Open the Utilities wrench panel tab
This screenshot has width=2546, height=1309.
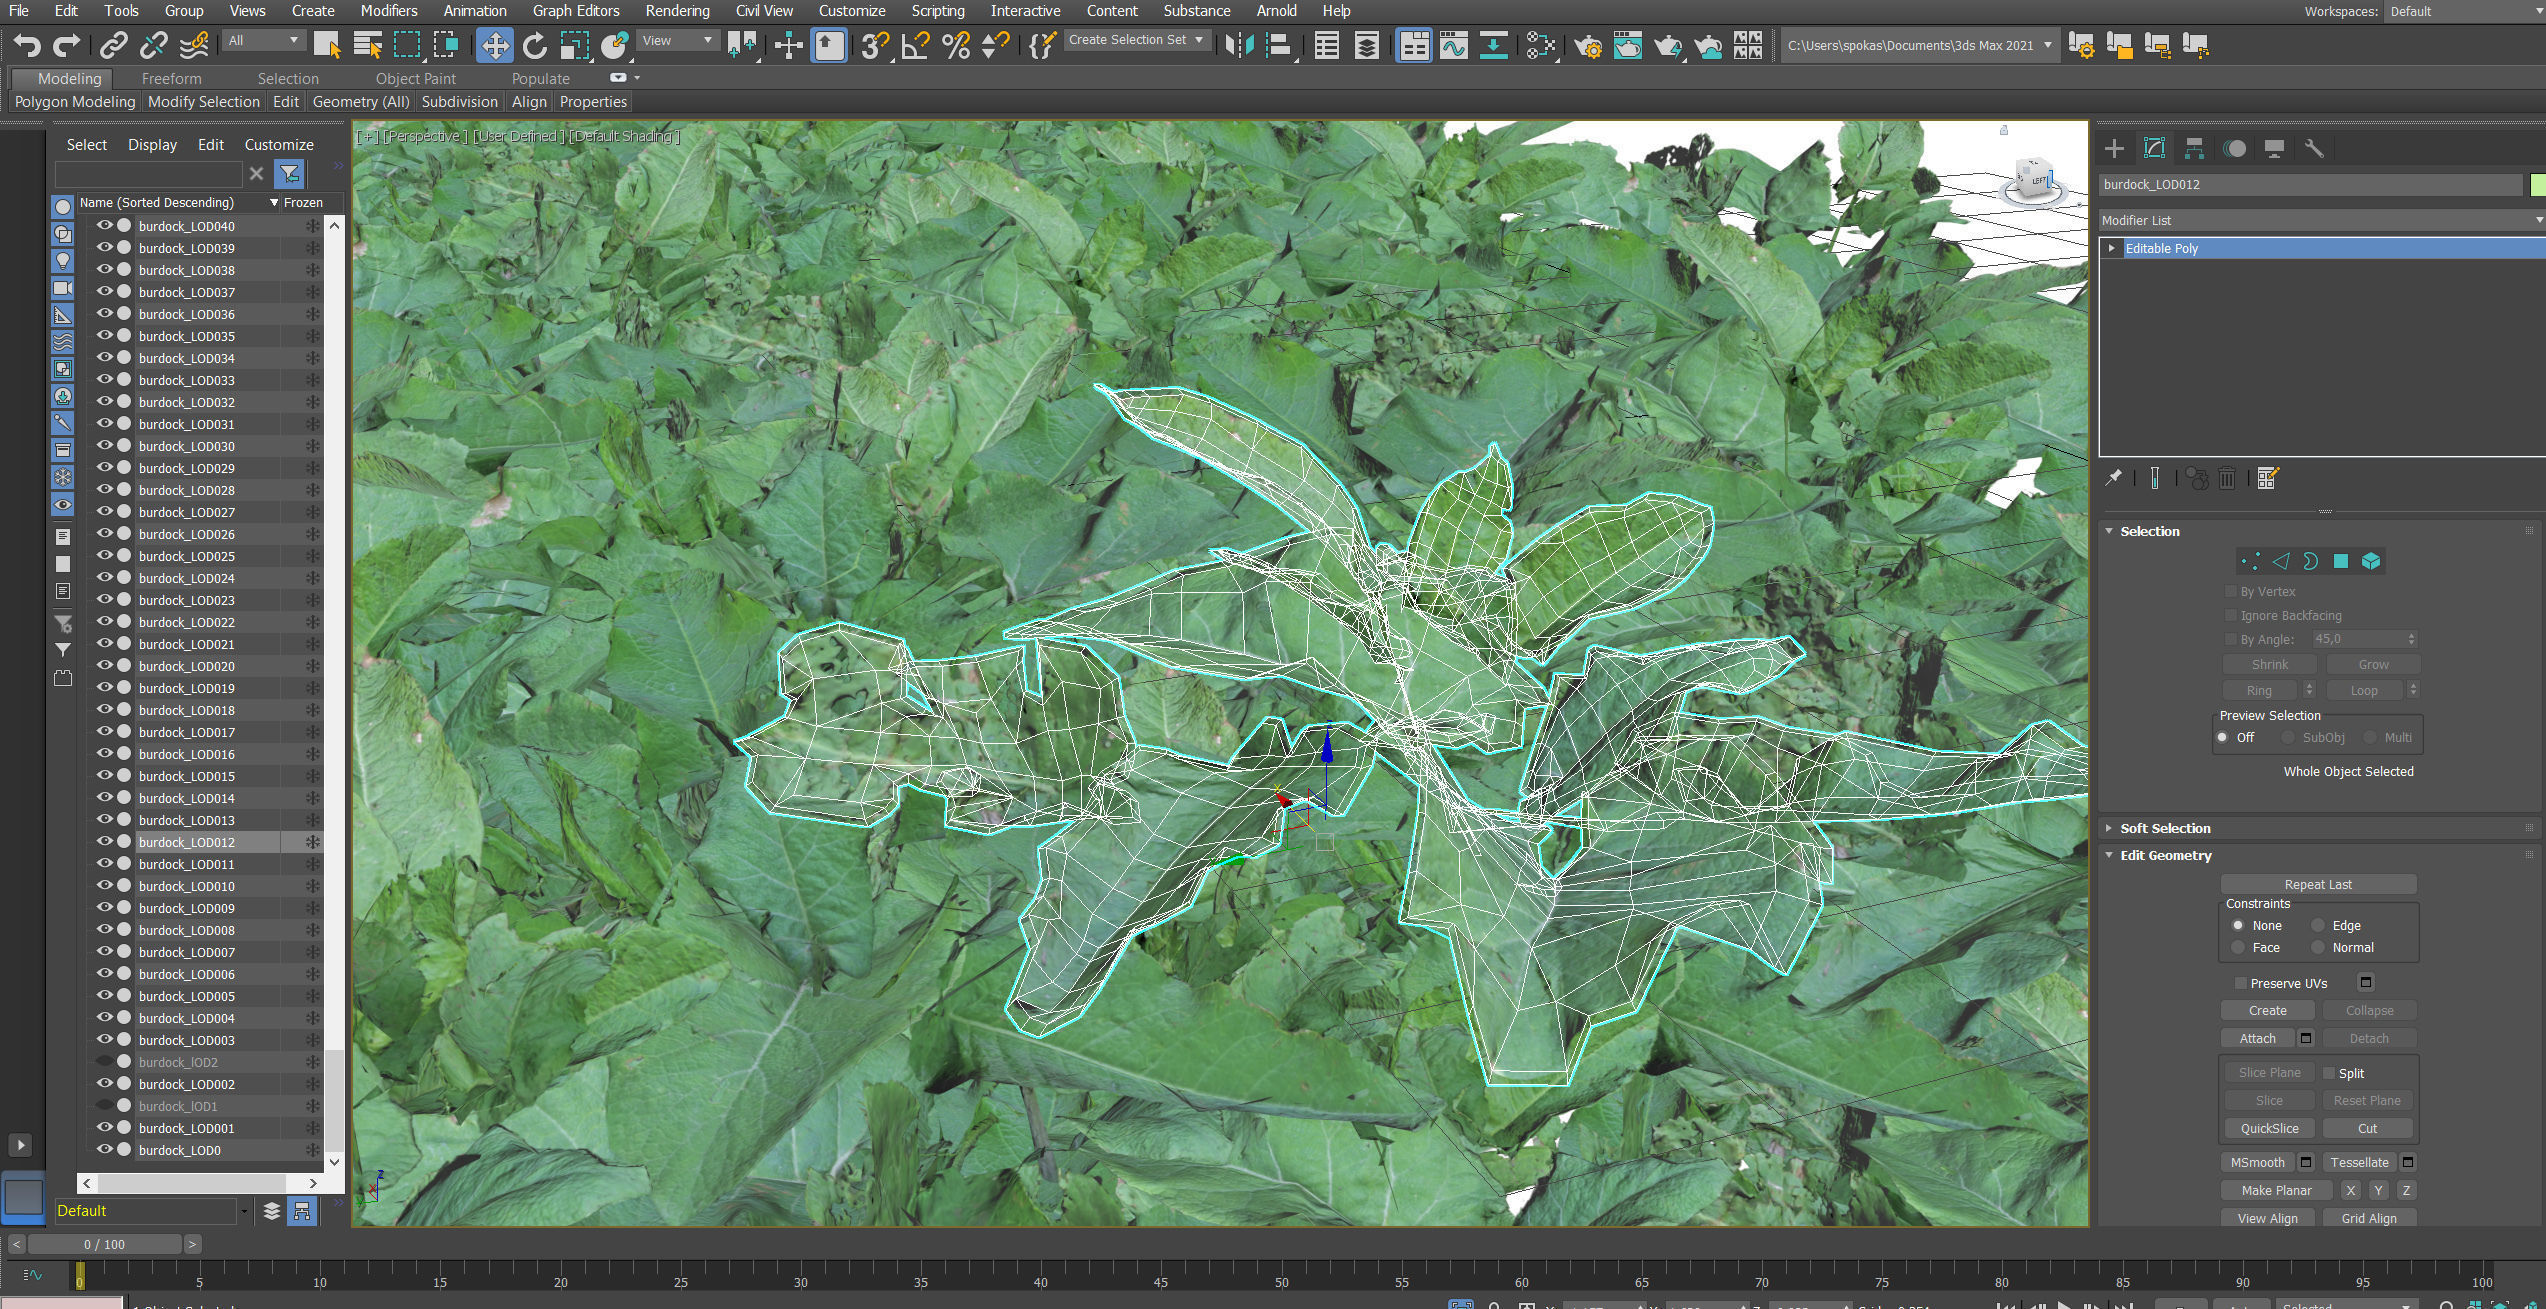pos(2314,148)
